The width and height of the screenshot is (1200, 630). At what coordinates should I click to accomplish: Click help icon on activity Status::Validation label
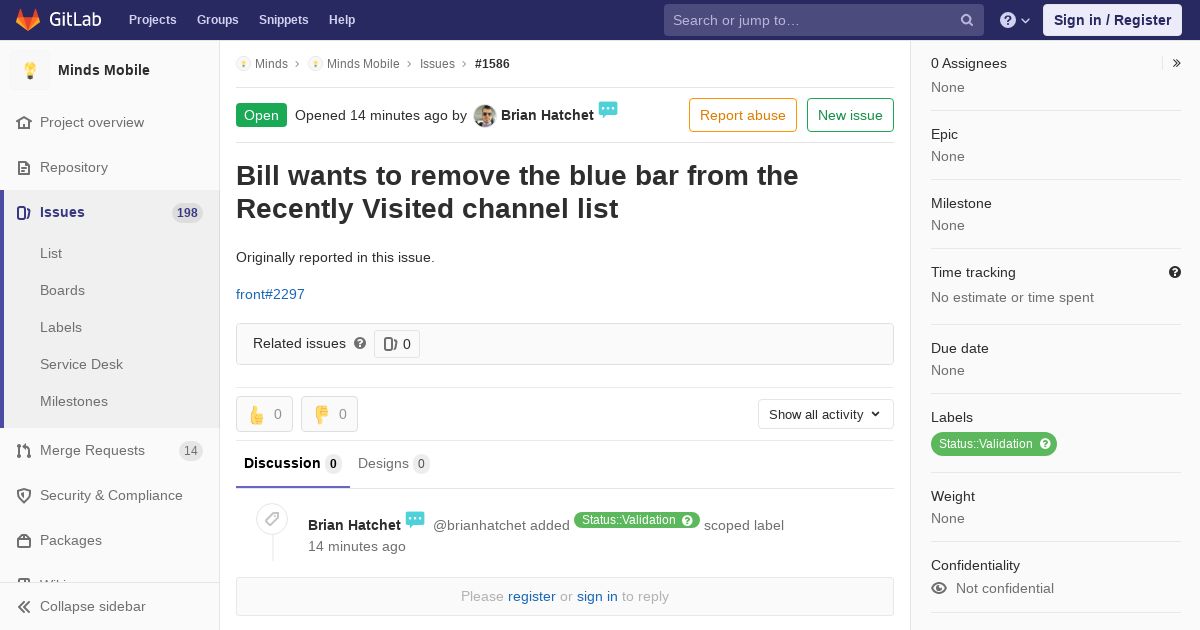click(687, 520)
